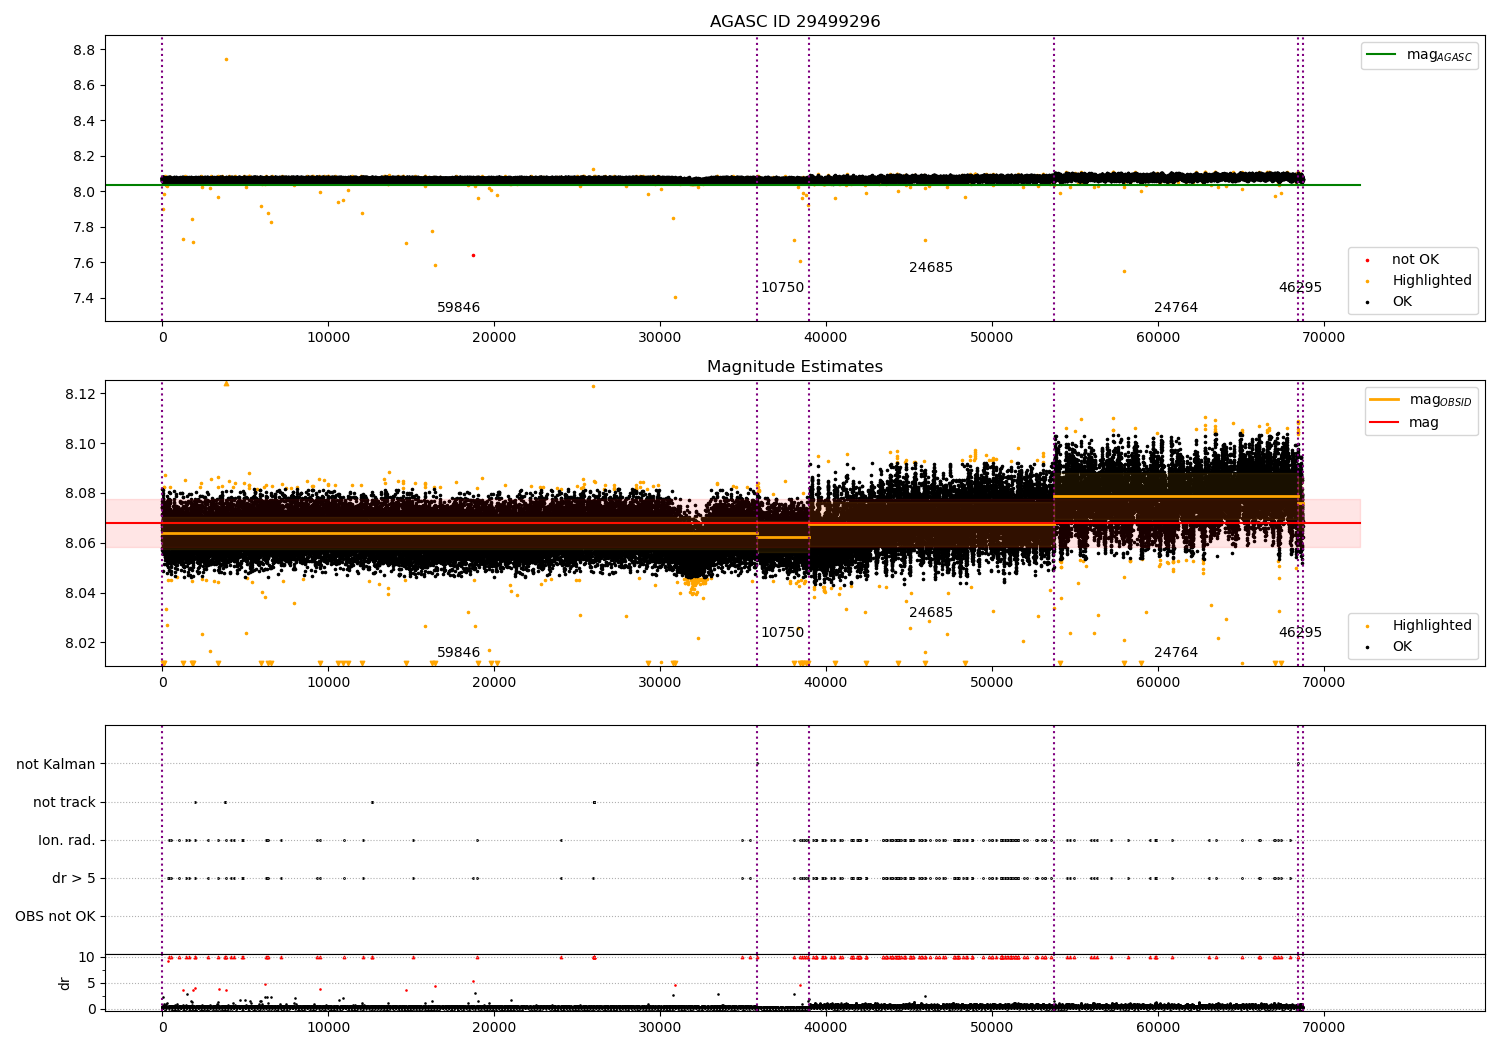Click OBSID 24764 annotation in Magnitude Estimates plot

[1176, 653]
